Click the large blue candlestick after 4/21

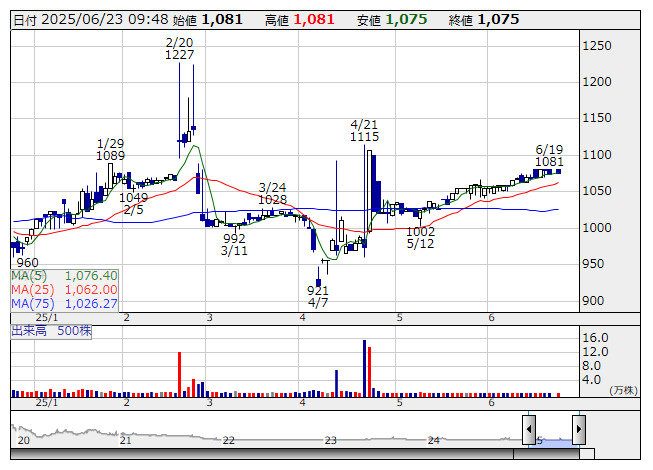374,184
